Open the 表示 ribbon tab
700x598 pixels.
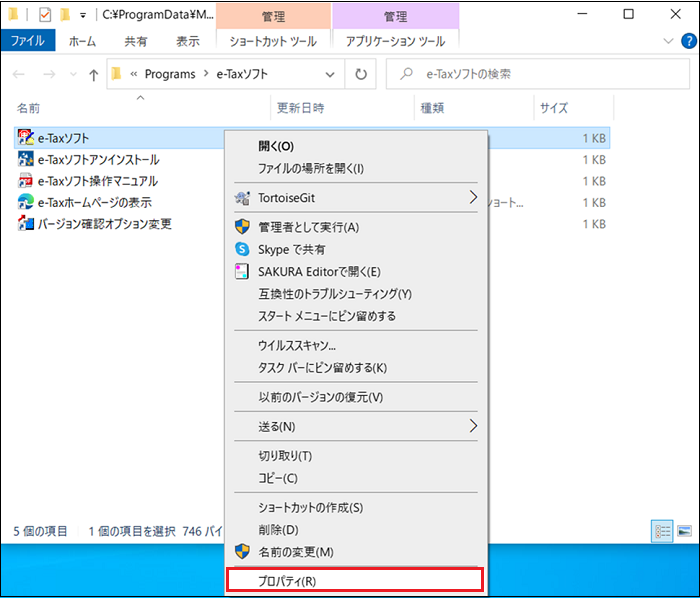pyautogui.click(x=188, y=41)
